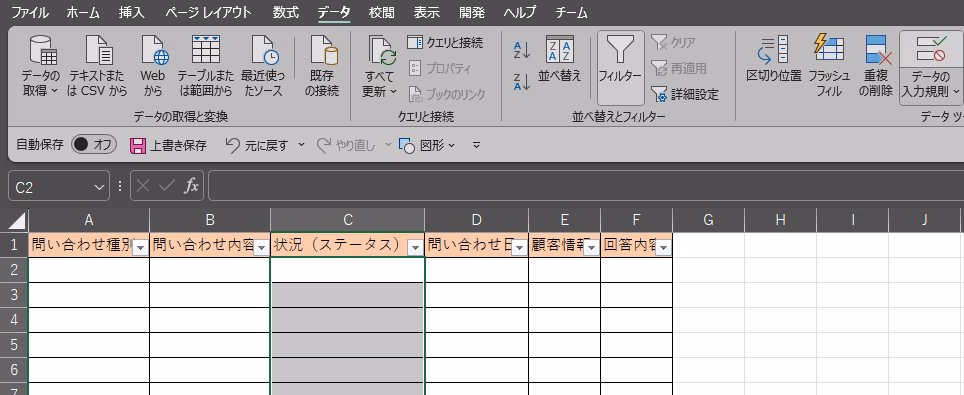Switch to ページ レイアウト tab
964x395 pixels.
click(208, 12)
